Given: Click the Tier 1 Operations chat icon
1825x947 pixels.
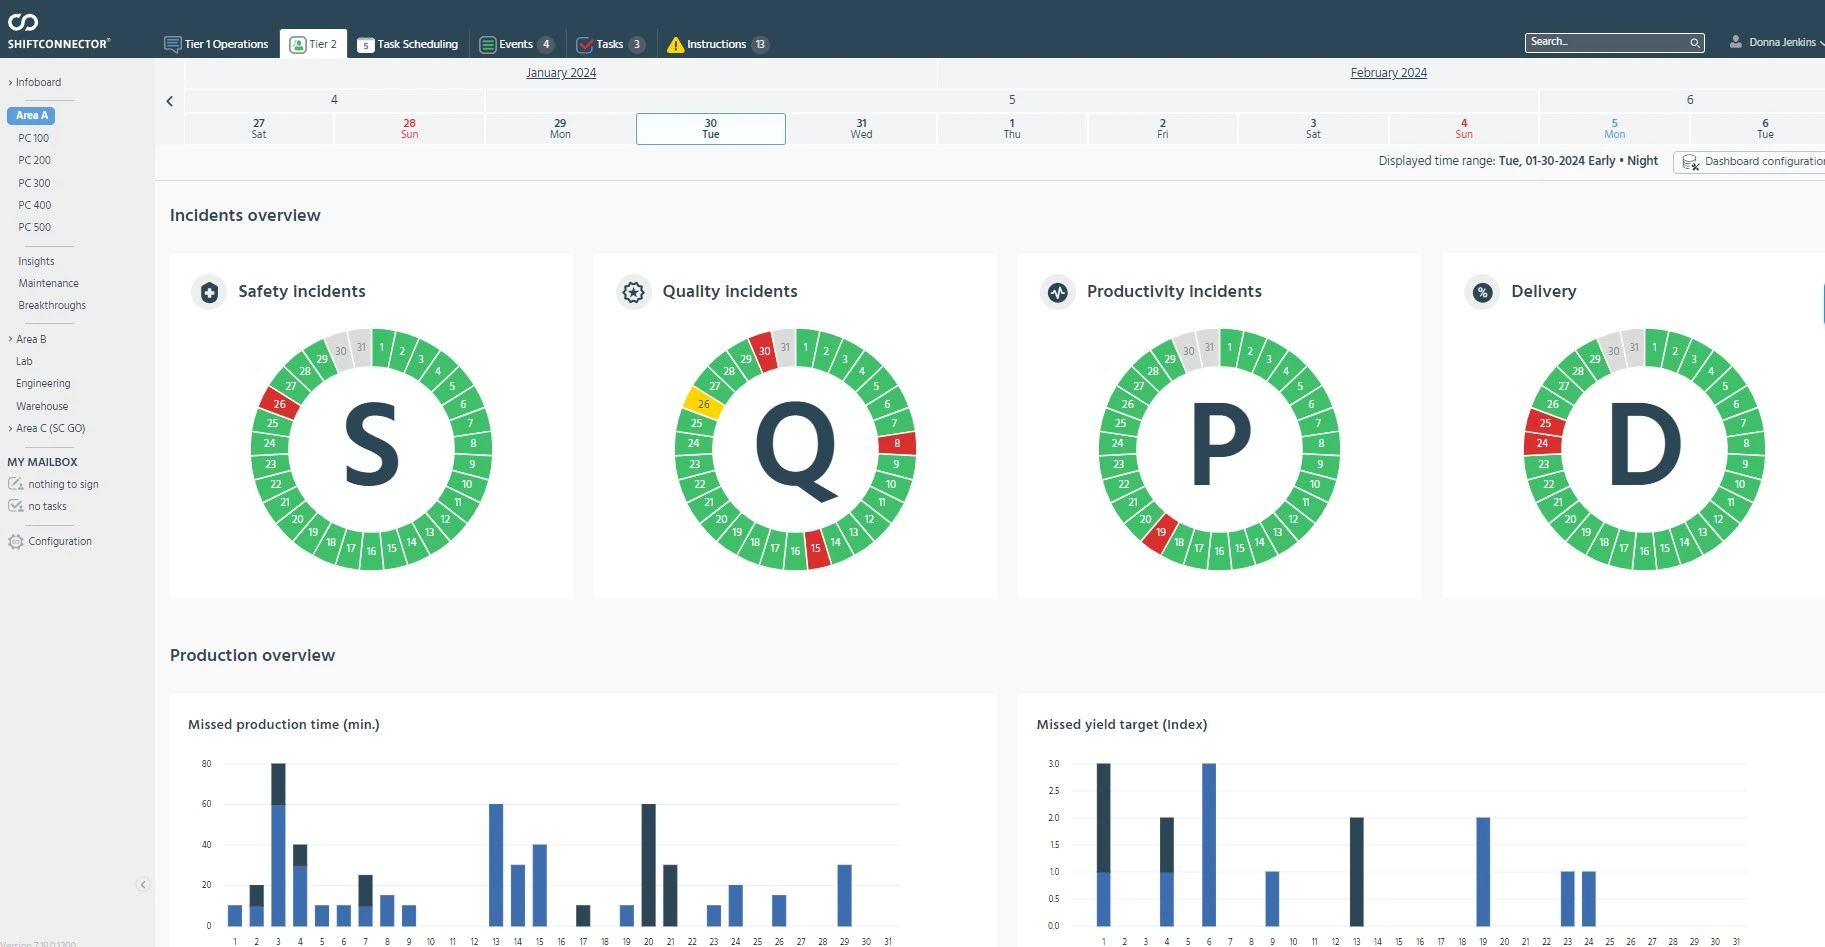Looking at the screenshot, I should (173, 44).
